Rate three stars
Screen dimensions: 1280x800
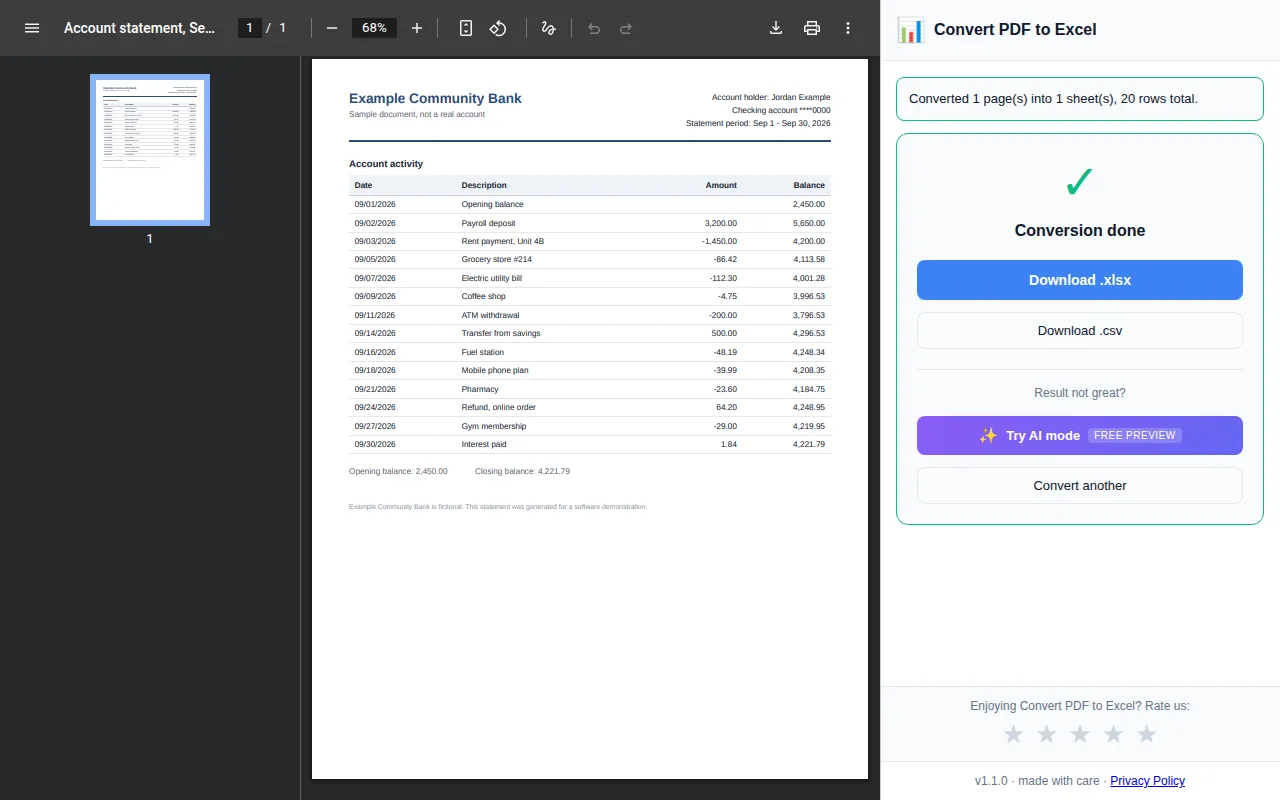click(x=1080, y=735)
